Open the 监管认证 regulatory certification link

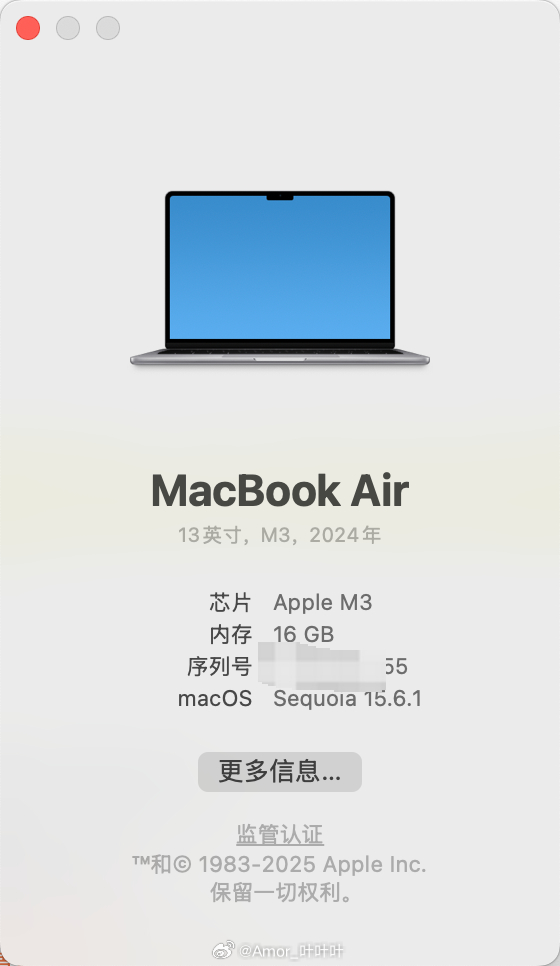tap(280, 835)
